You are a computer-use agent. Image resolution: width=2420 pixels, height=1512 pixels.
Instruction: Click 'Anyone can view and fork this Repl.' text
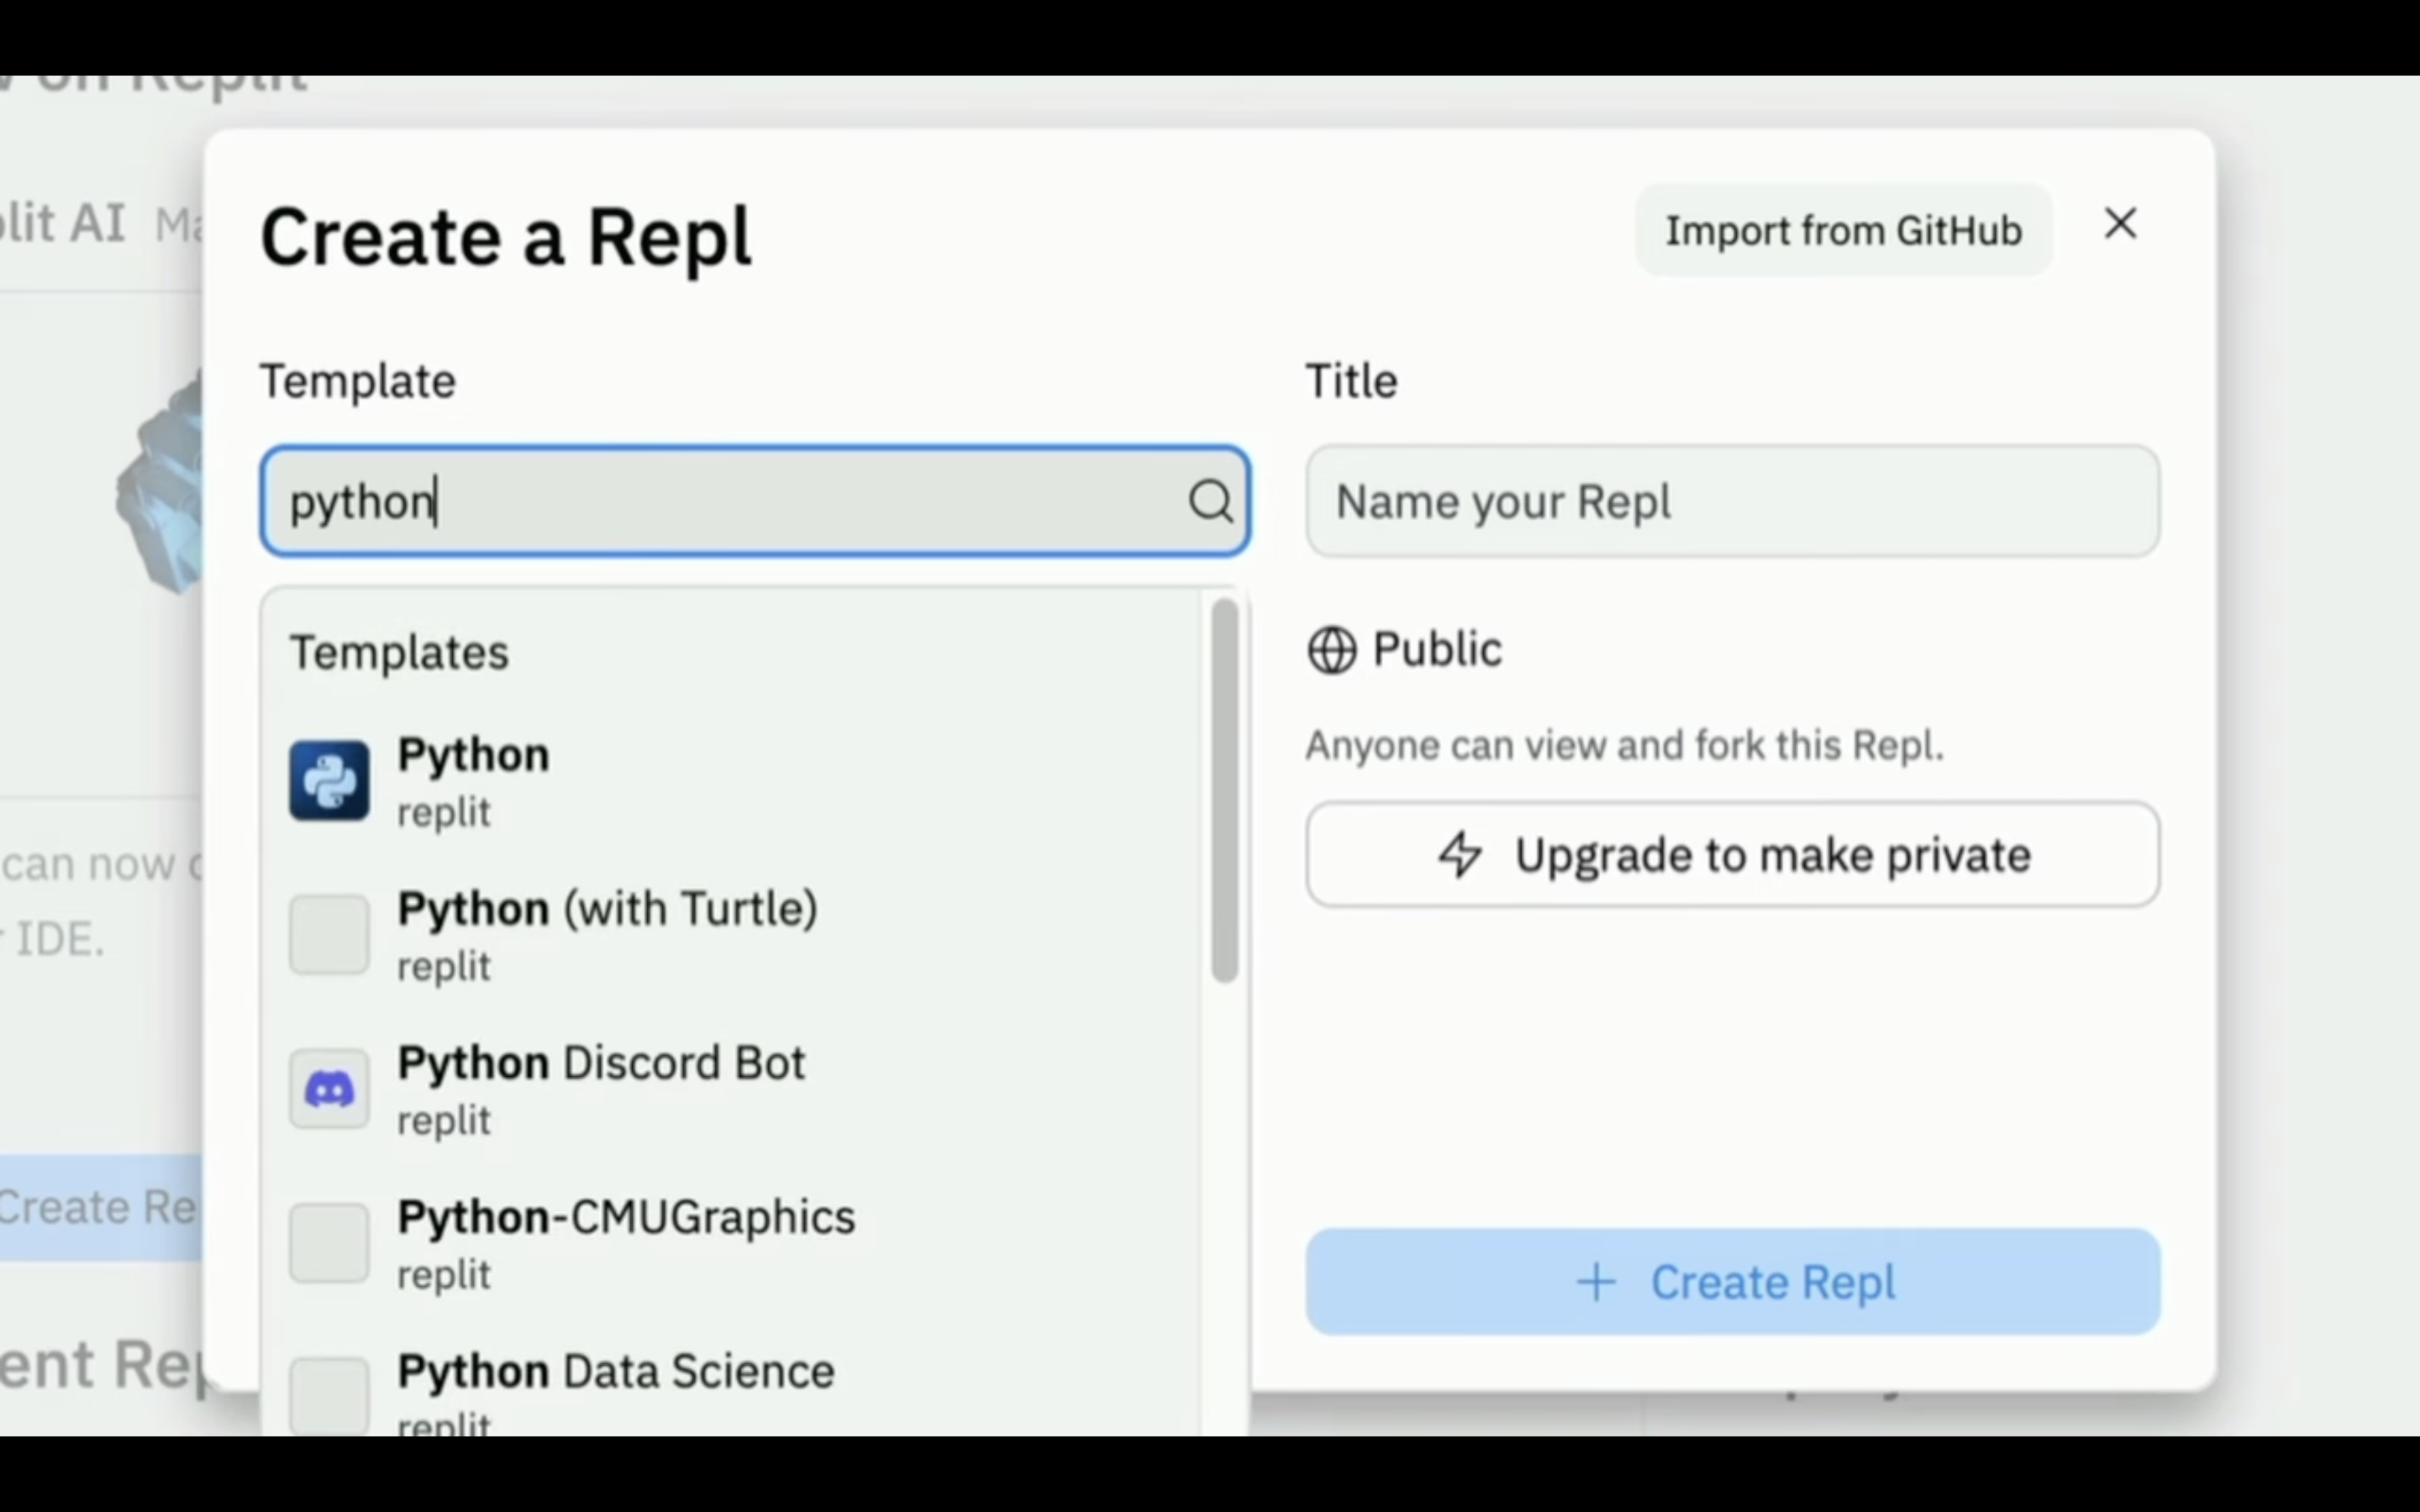(1625, 746)
